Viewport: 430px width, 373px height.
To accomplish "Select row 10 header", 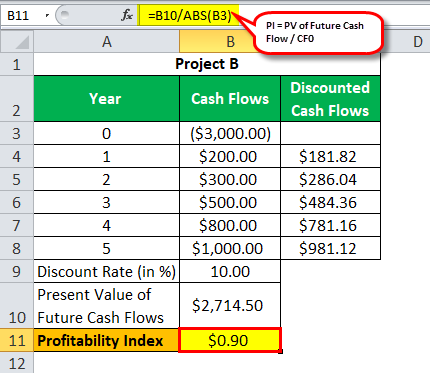I will coord(17,306).
